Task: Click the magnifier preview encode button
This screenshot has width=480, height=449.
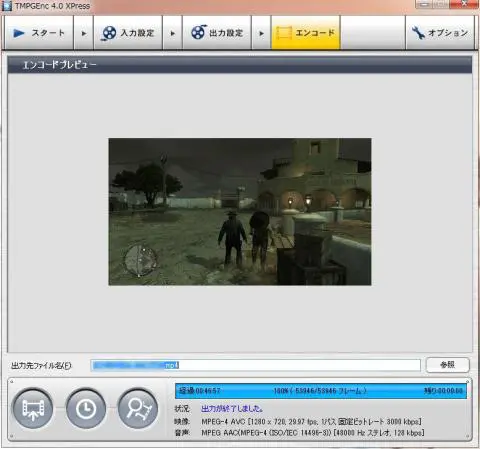Action: point(138,408)
